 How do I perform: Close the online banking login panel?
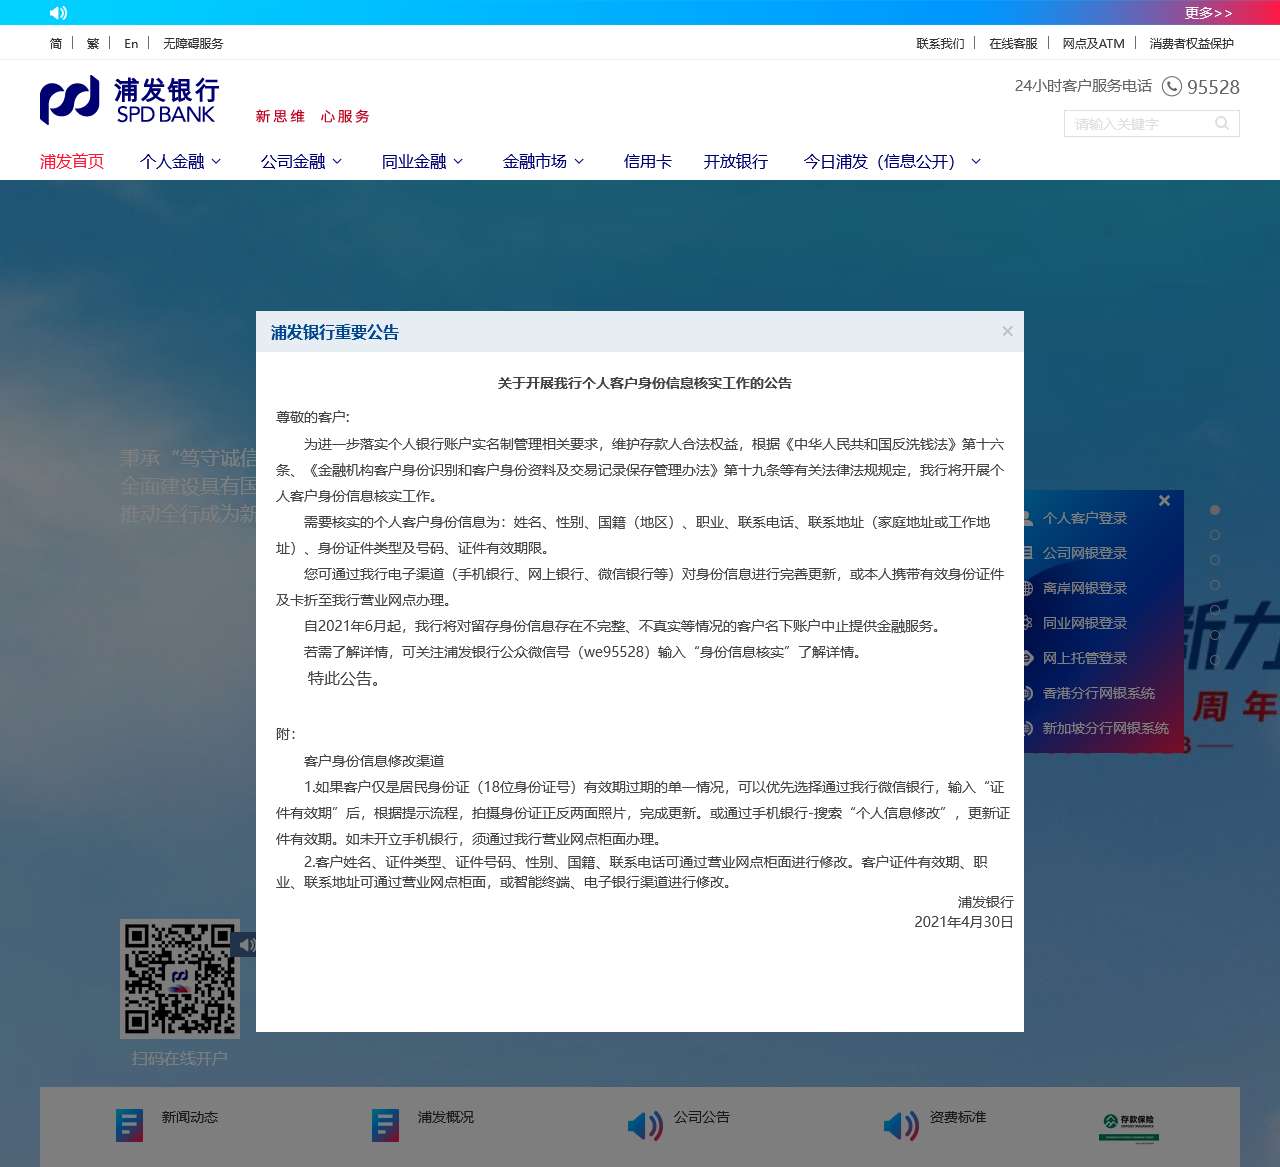(1164, 501)
